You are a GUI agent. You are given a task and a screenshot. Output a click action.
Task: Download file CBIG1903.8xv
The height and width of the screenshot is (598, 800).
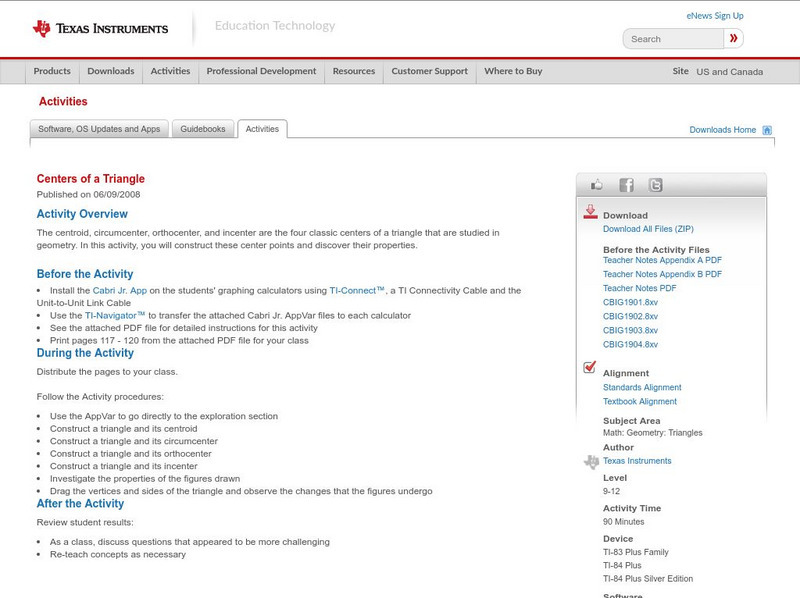630,331
